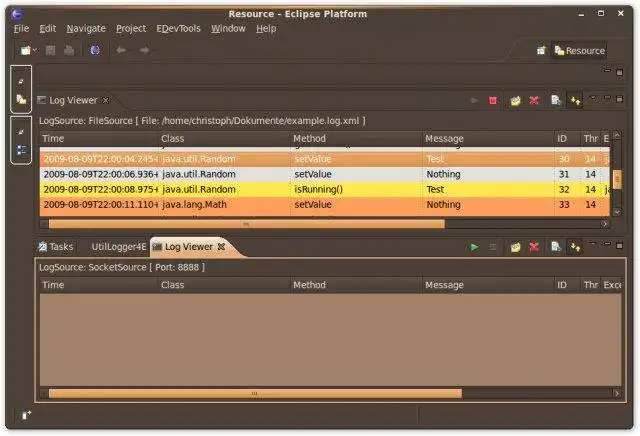
Task: Open log source icon in lower Log Viewer
Action: click(516, 247)
